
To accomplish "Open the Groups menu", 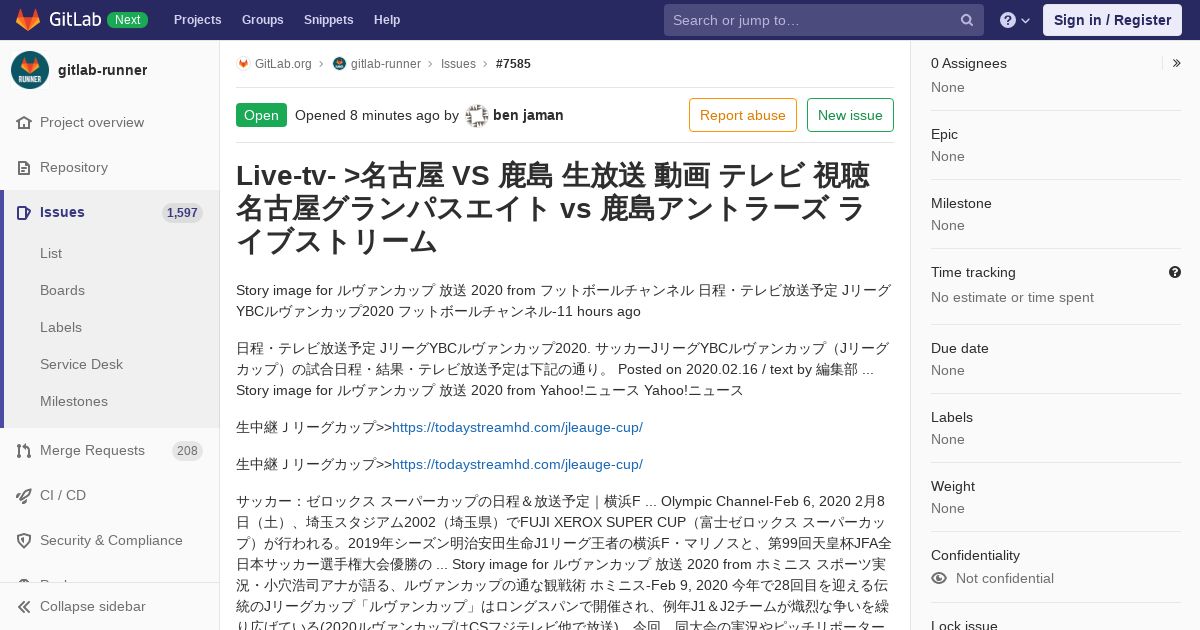I will (x=262, y=20).
